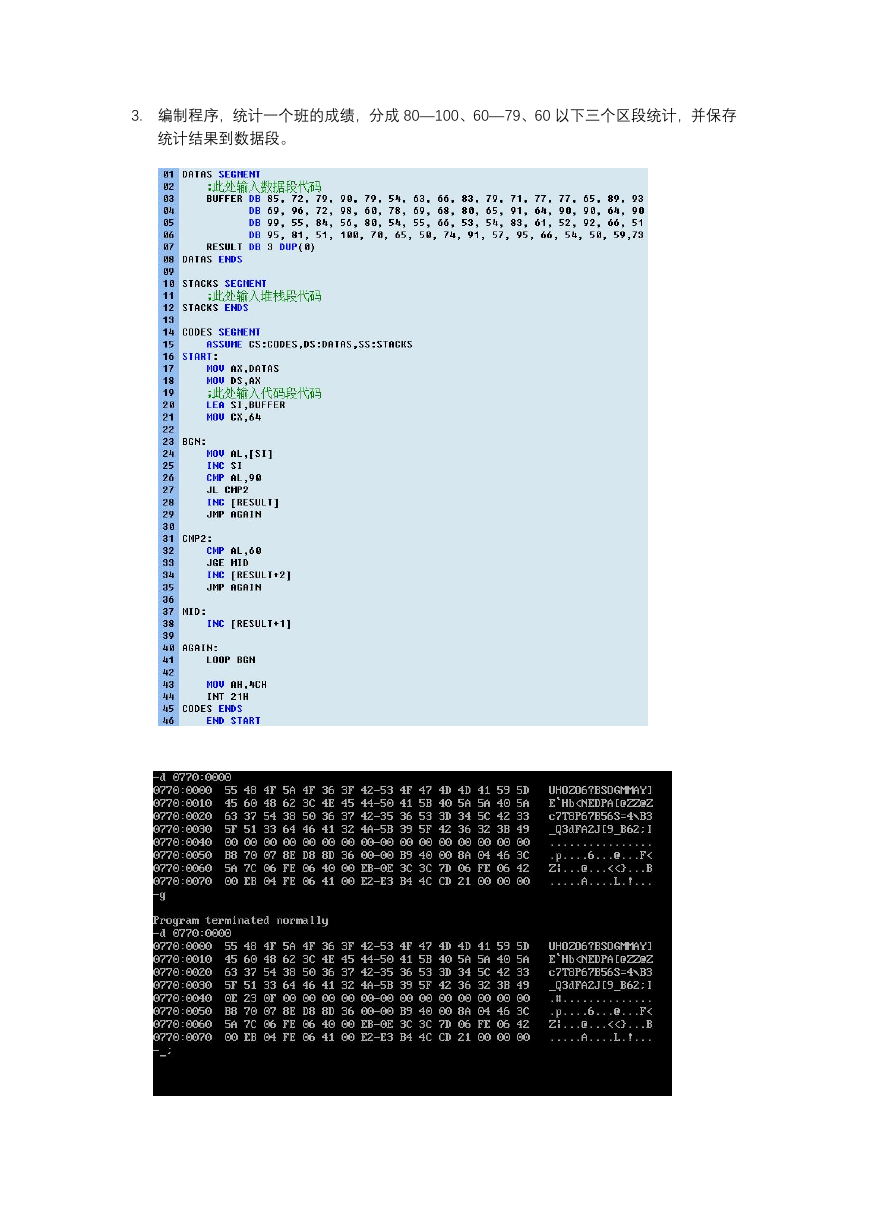The width and height of the screenshot is (869, 1228).
Task: Click the 'END START' code line
Action: coord(233,721)
